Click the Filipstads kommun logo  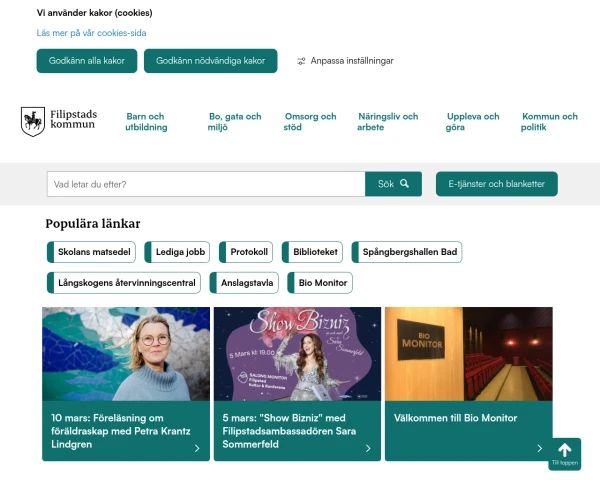[x=59, y=121]
